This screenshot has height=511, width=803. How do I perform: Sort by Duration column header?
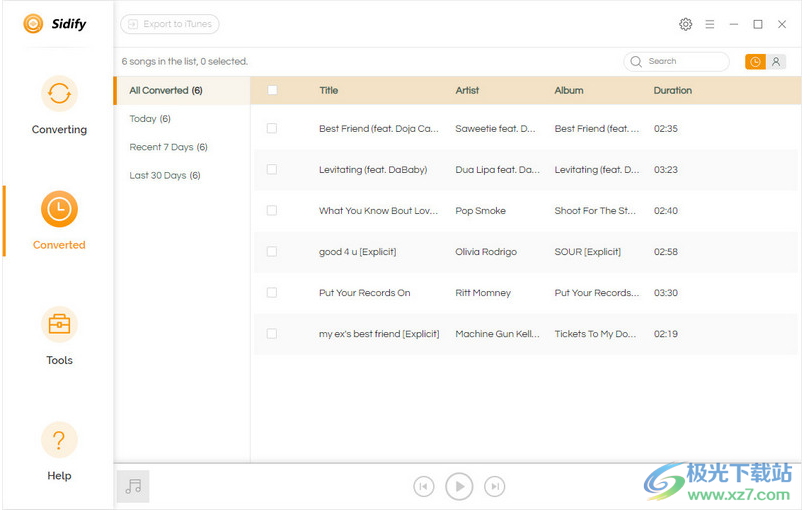point(672,91)
